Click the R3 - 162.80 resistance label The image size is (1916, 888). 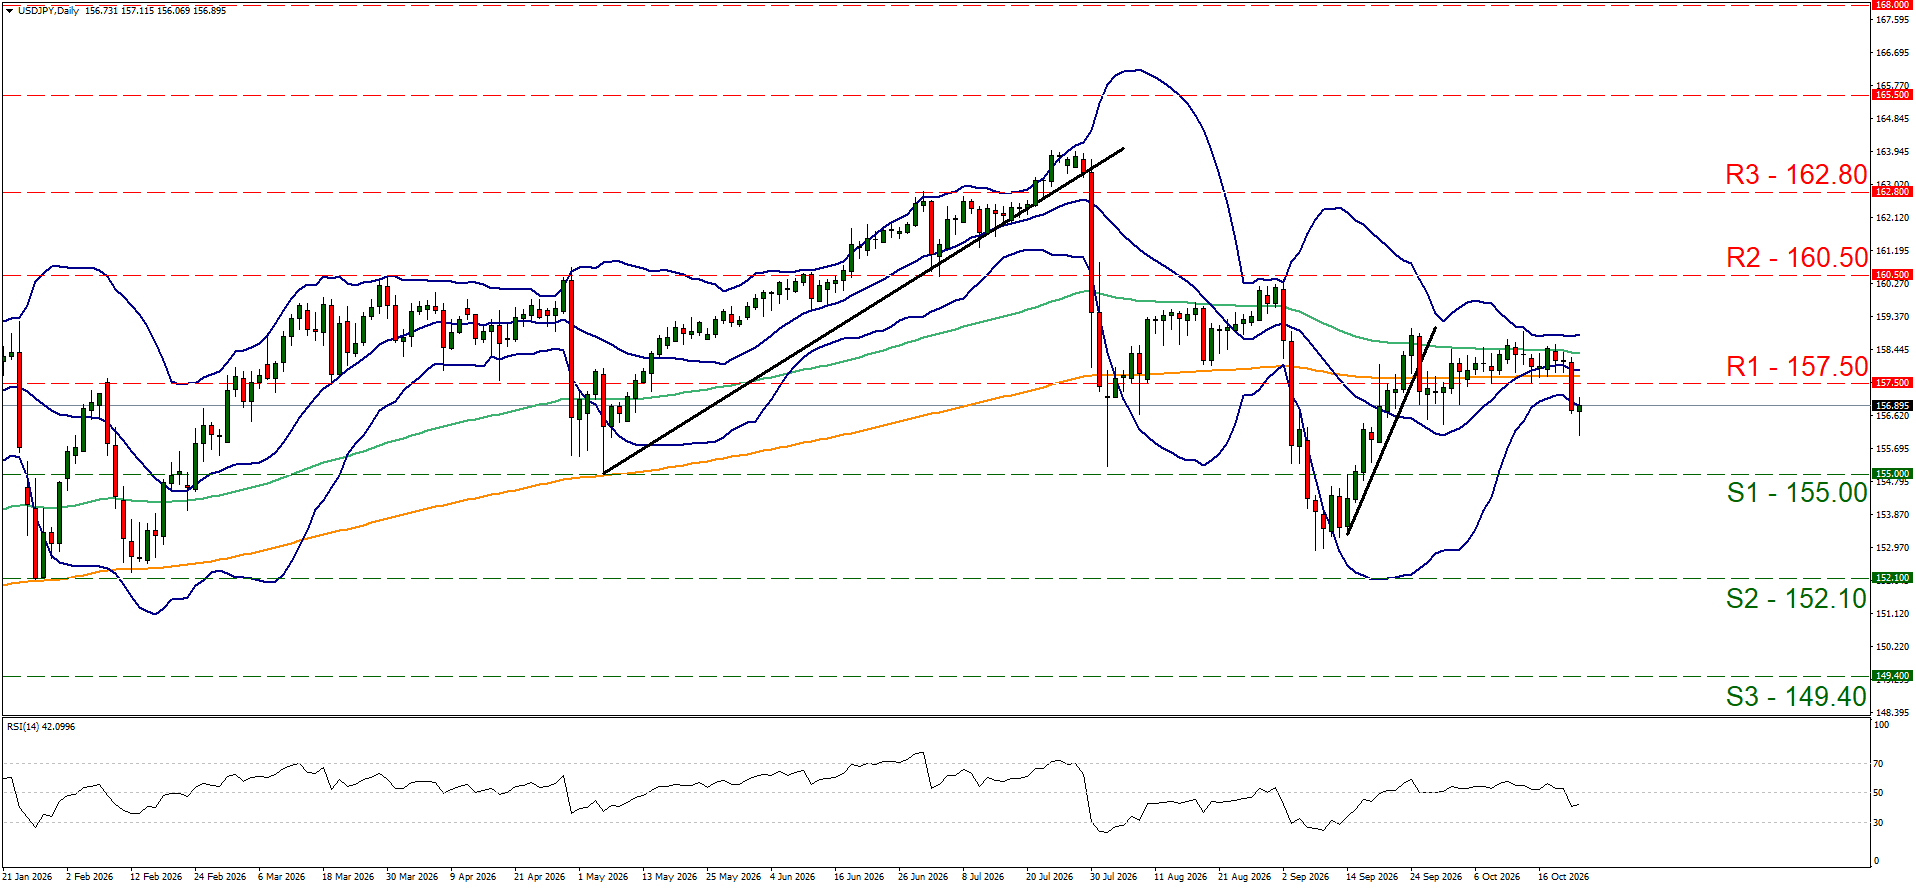point(1796,174)
